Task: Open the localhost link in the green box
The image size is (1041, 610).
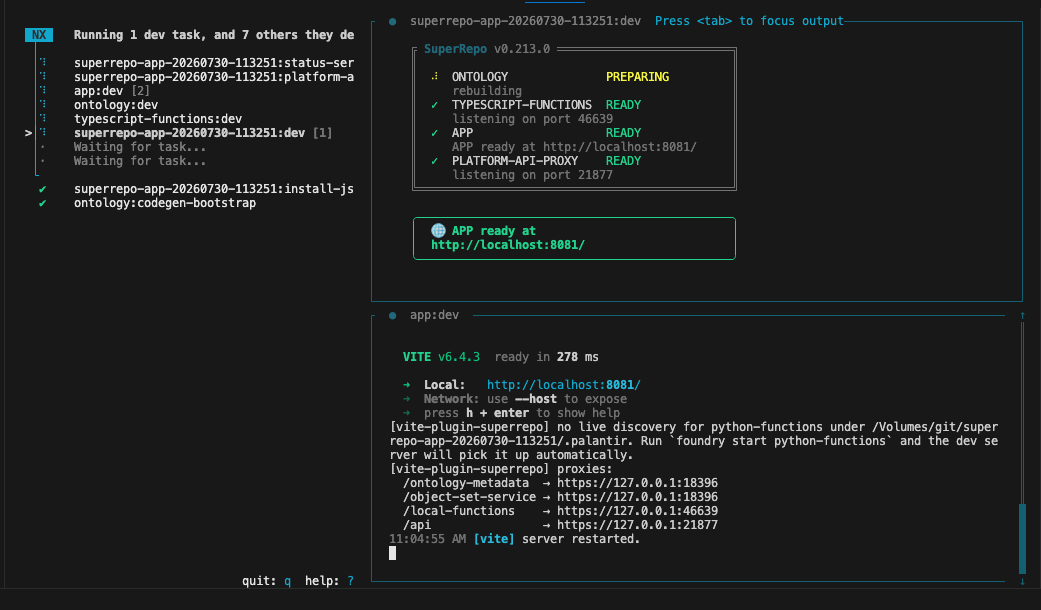Action: pyautogui.click(x=508, y=245)
